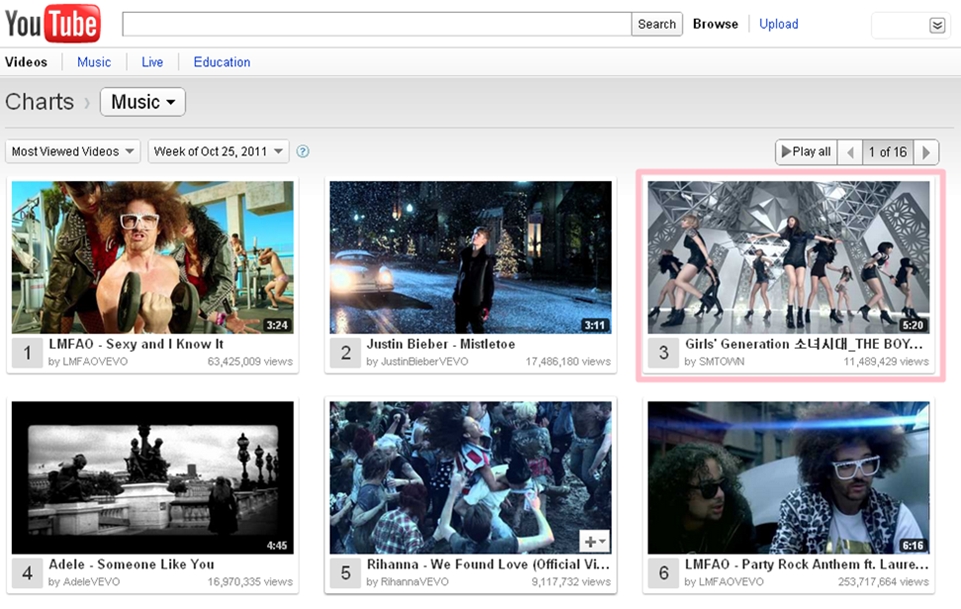Go to previous chart page arrow
The height and width of the screenshot is (609, 961).
(x=850, y=152)
